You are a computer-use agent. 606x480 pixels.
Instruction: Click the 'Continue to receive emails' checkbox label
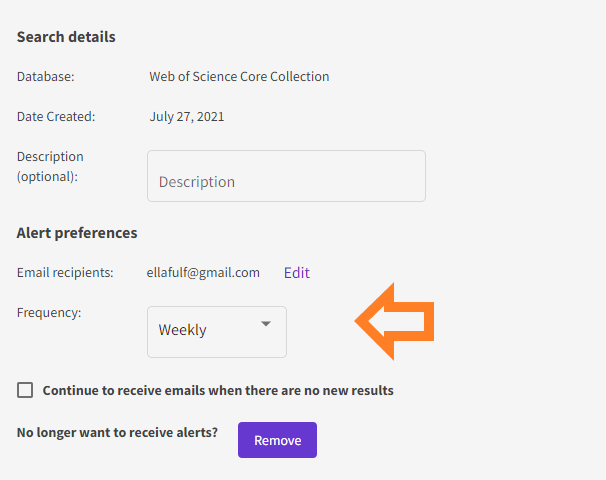218,390
